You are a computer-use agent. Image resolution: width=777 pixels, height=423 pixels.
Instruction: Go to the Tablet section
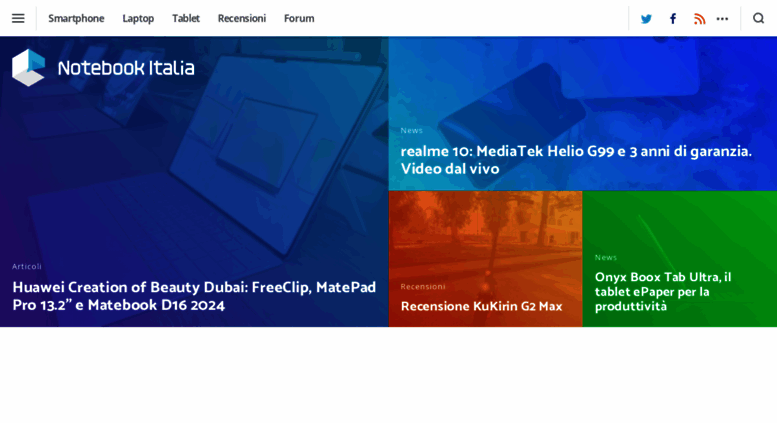click(186, 18)
